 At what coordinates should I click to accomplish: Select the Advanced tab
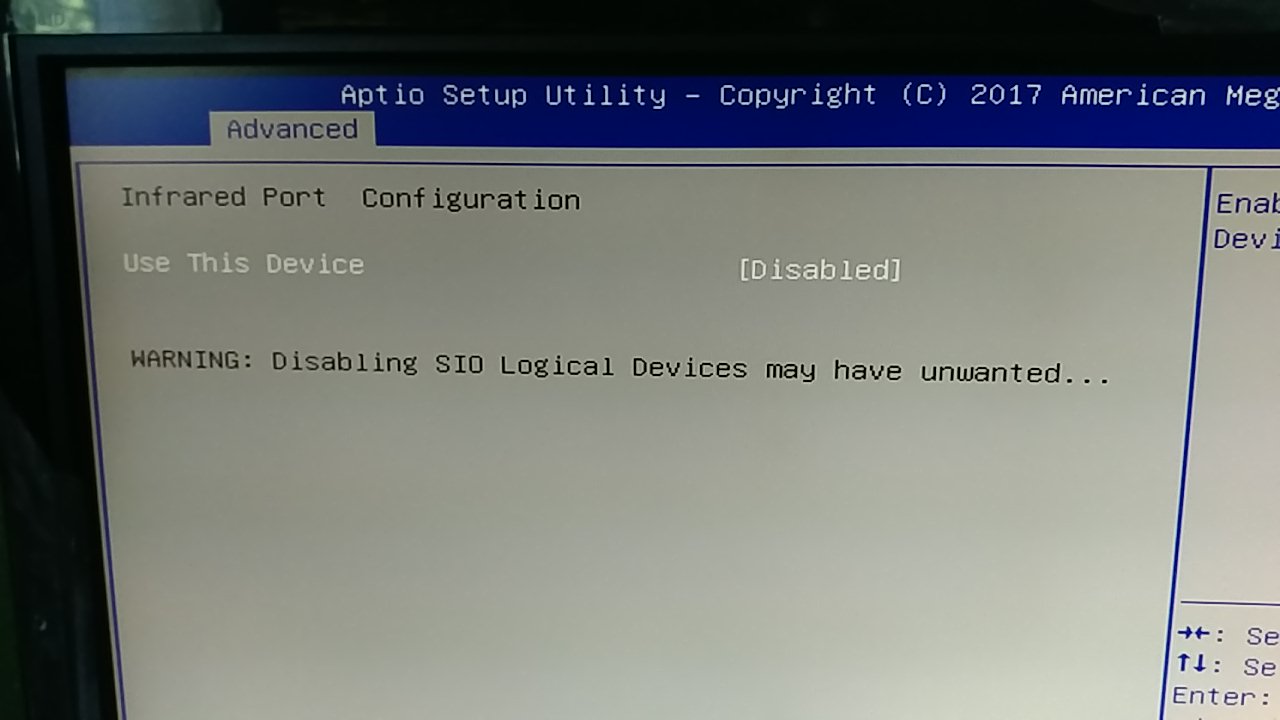point(291,130)
